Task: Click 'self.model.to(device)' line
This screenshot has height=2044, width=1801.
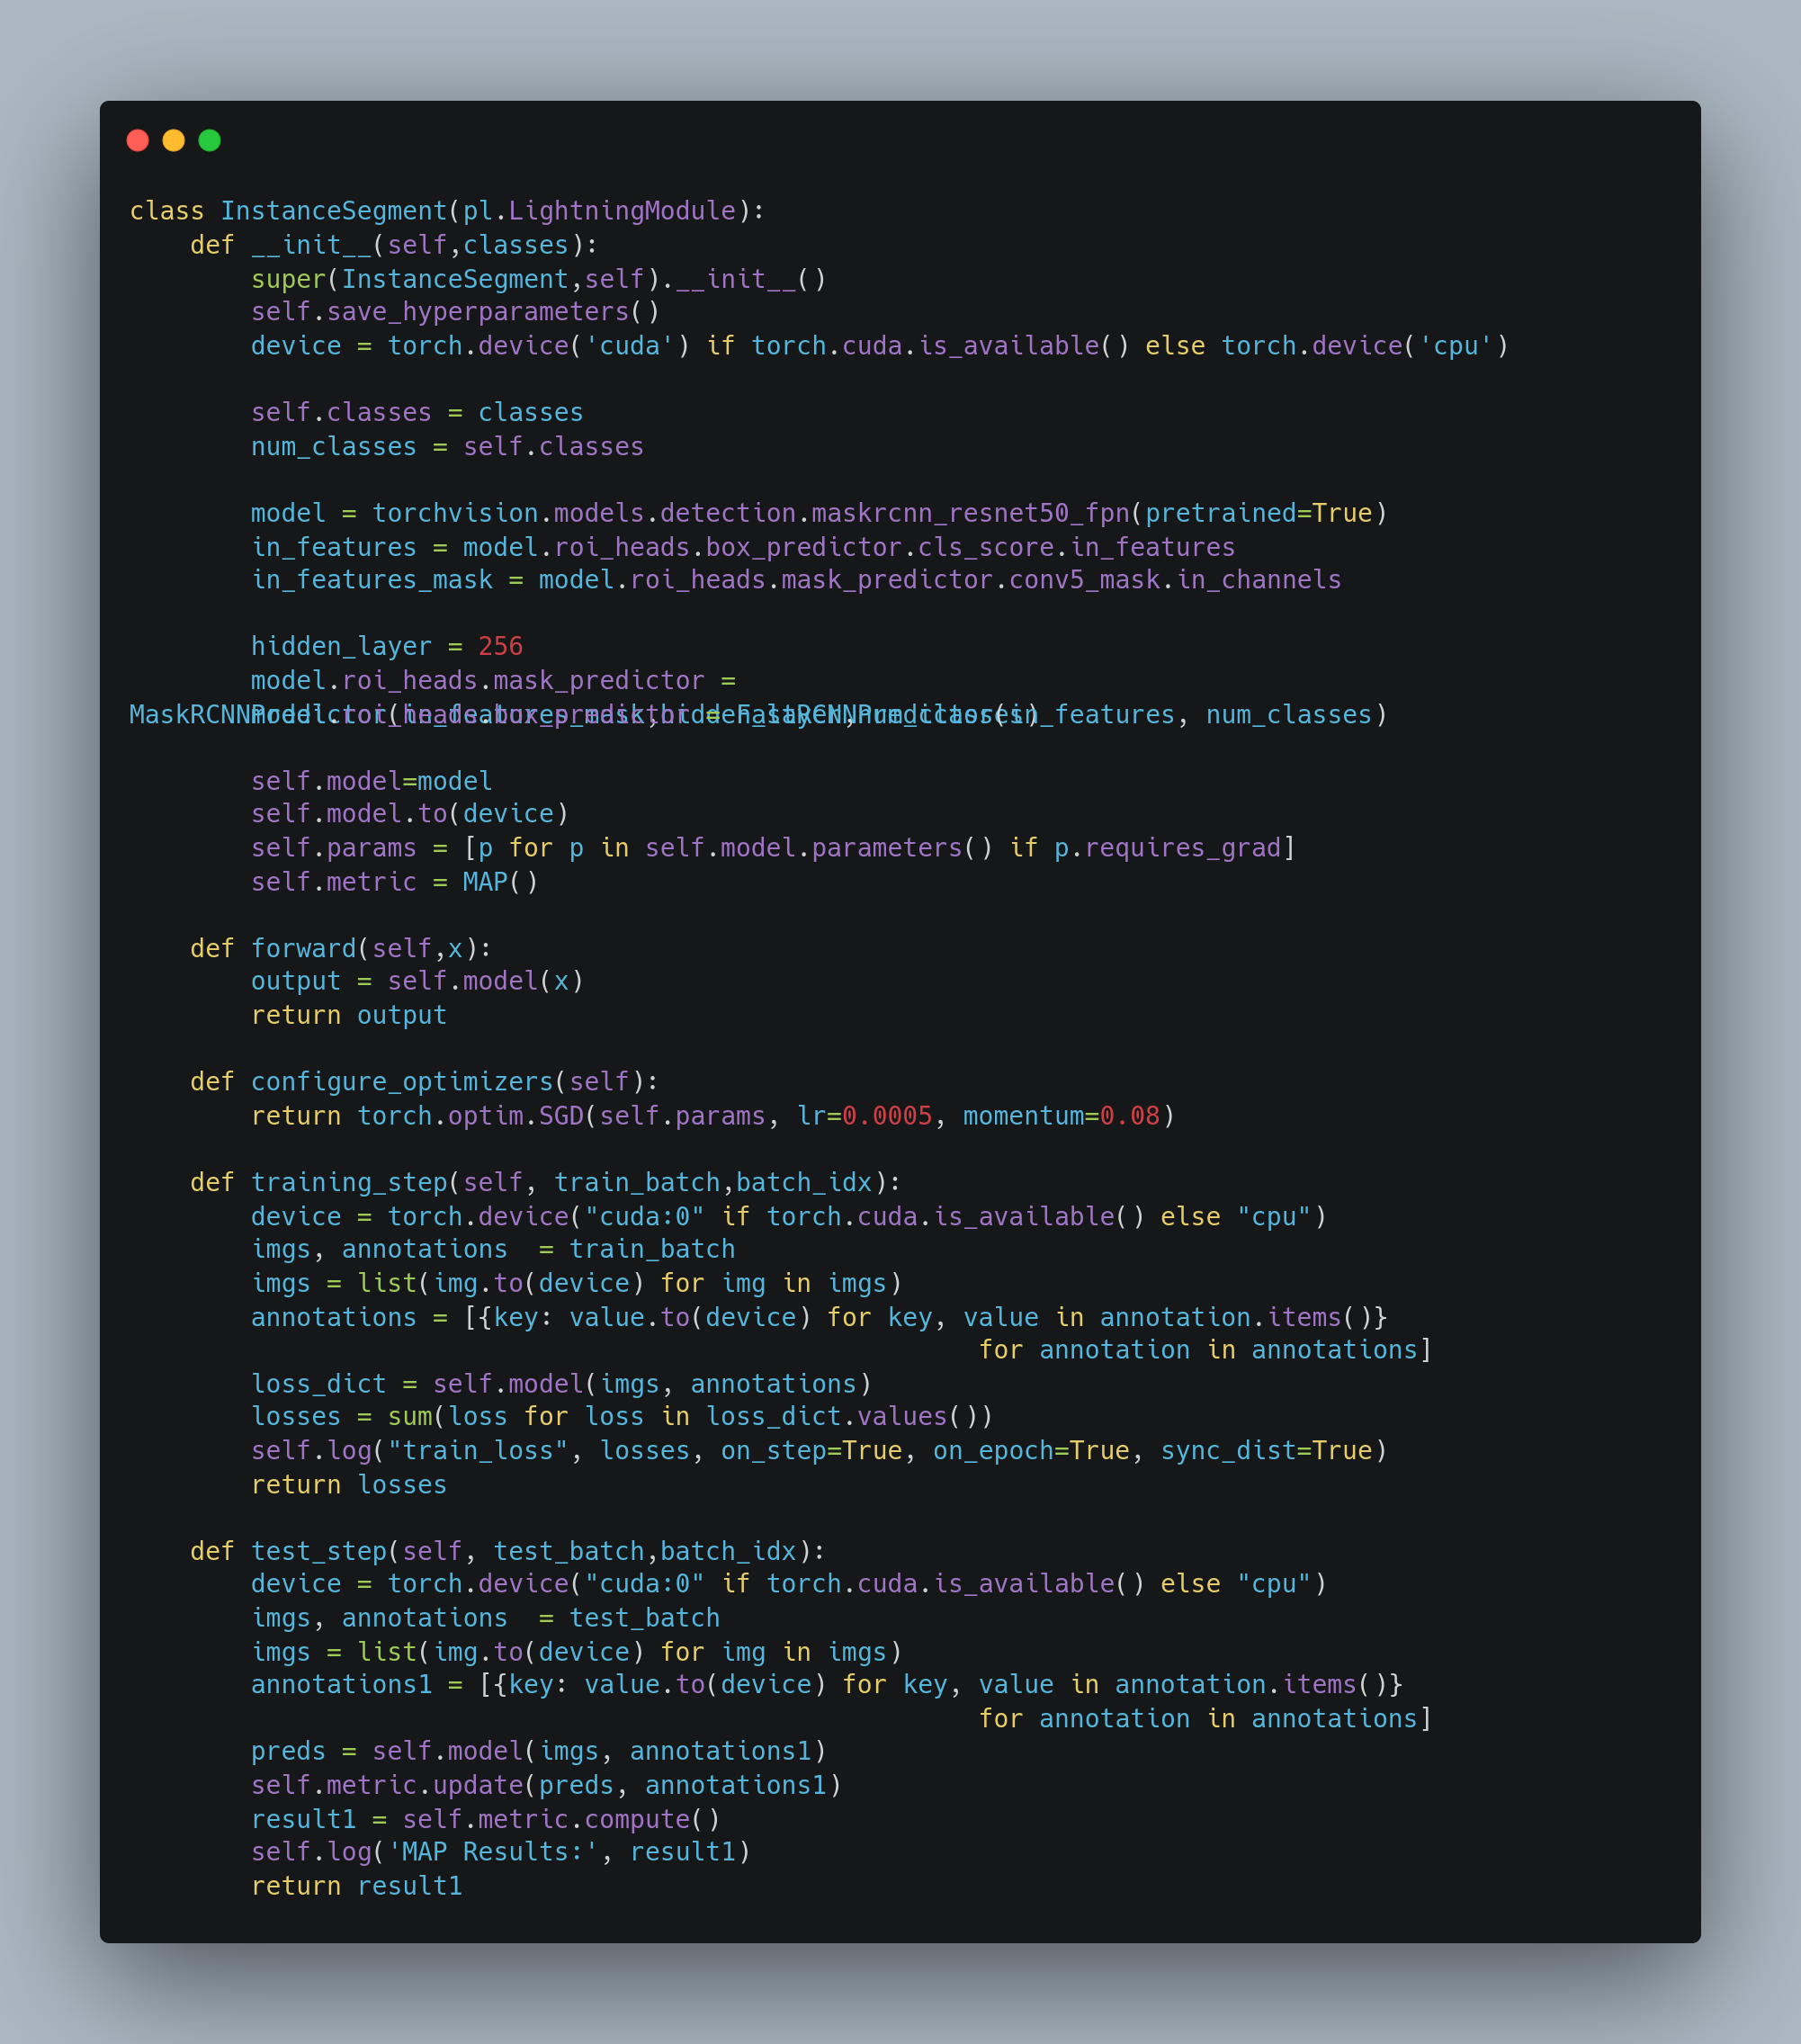Action: [410, 814]
